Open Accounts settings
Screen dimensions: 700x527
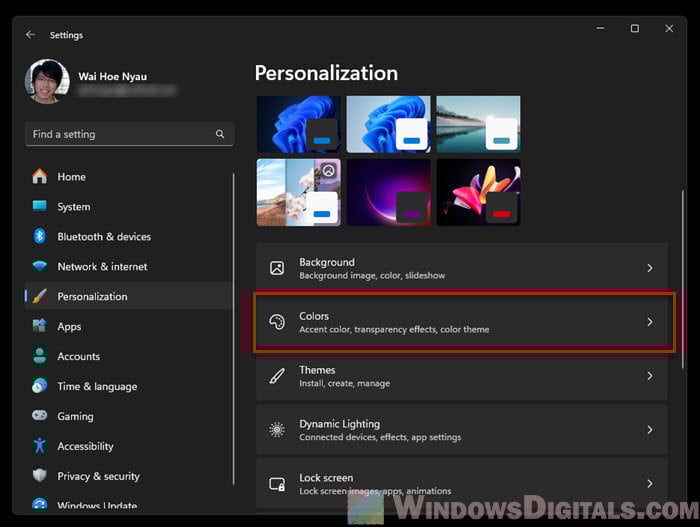pos(129,356)
